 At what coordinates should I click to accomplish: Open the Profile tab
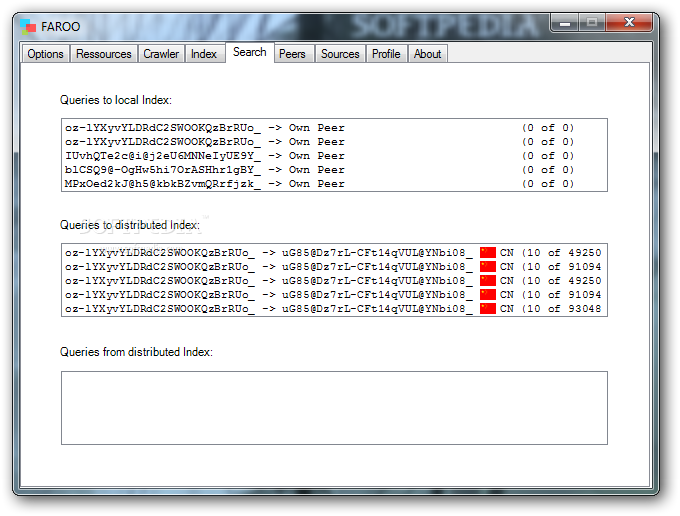pyautogui.click(x=386, y=54)
